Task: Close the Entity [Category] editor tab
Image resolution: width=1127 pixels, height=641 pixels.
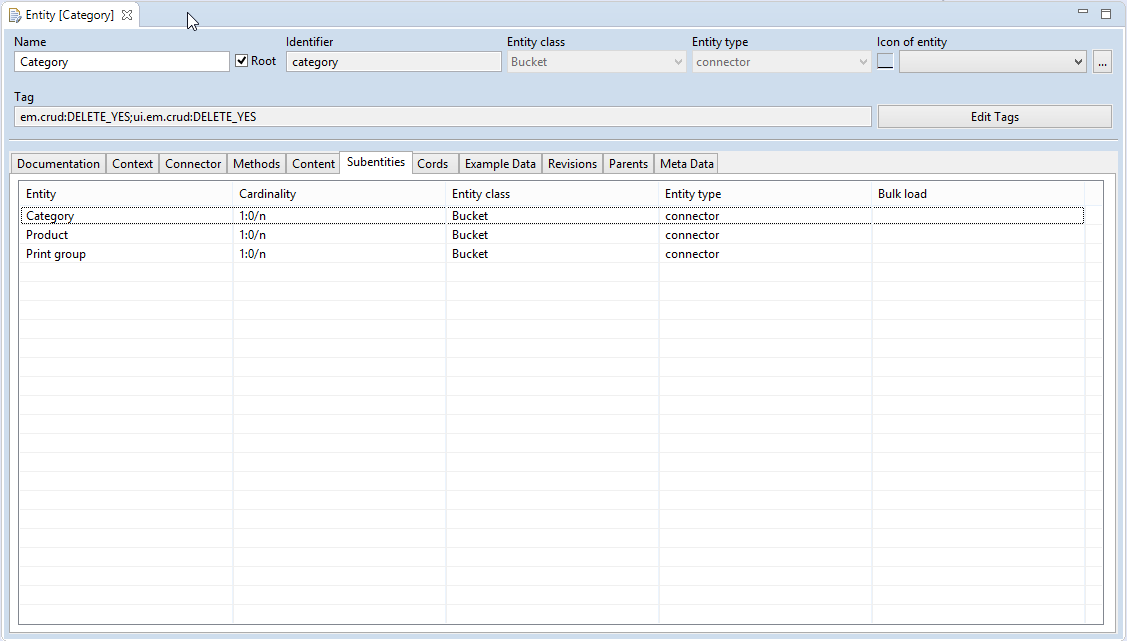Action: pos(127,16)
